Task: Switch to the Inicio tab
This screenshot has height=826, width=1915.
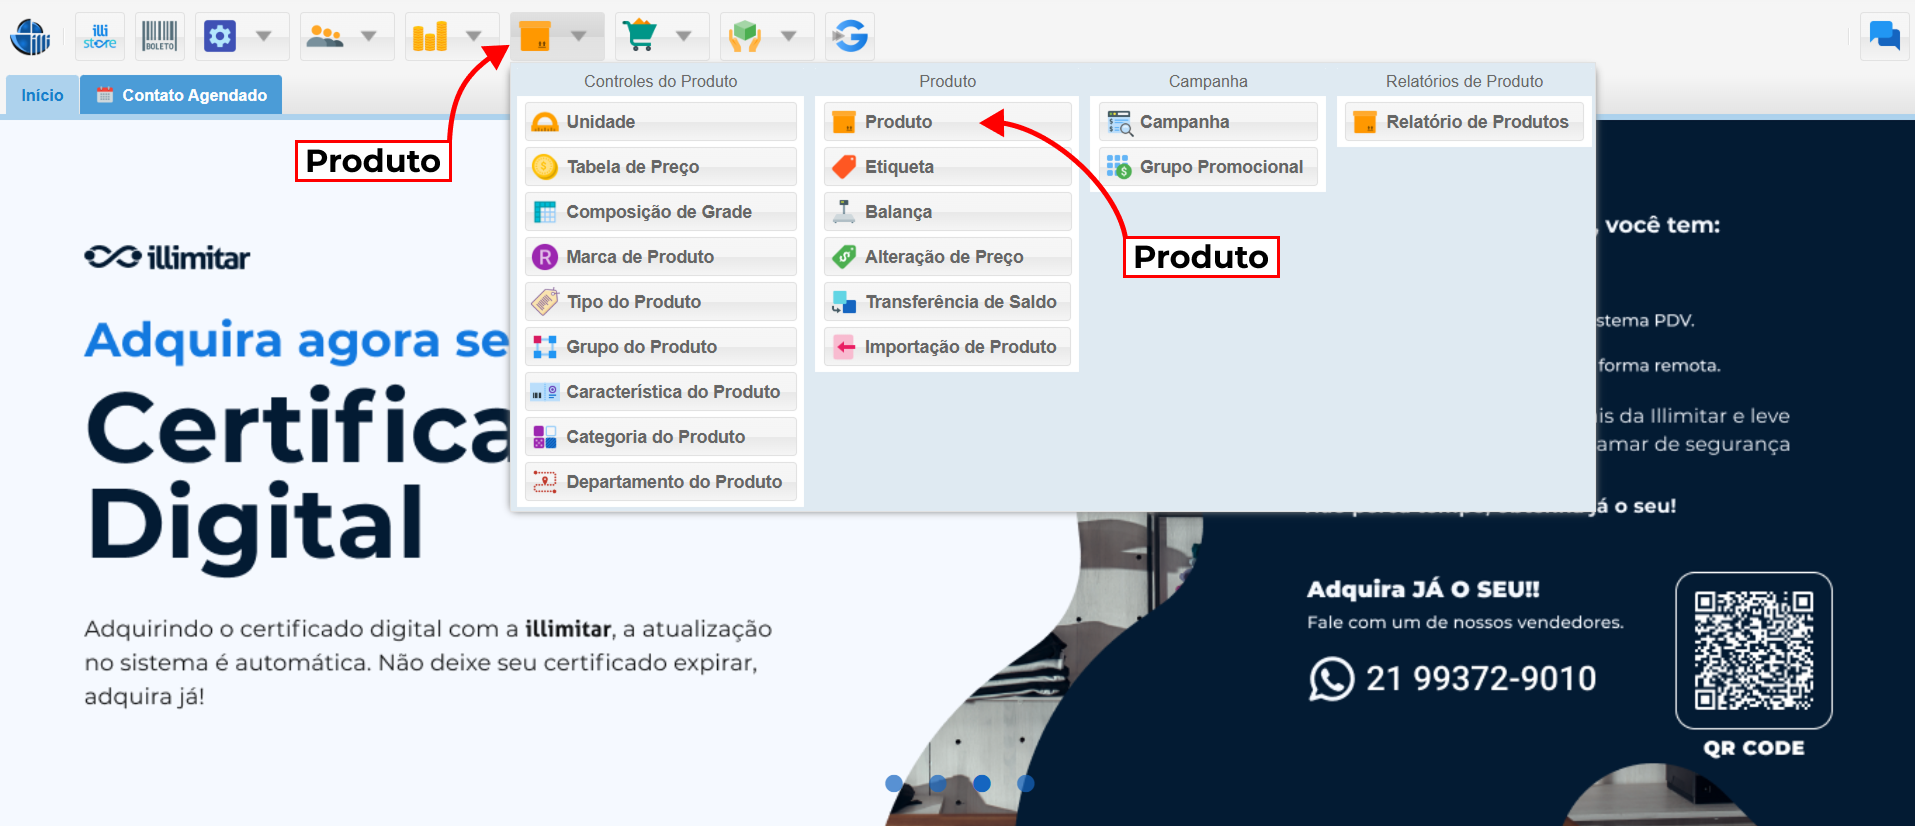Action: 42,95
